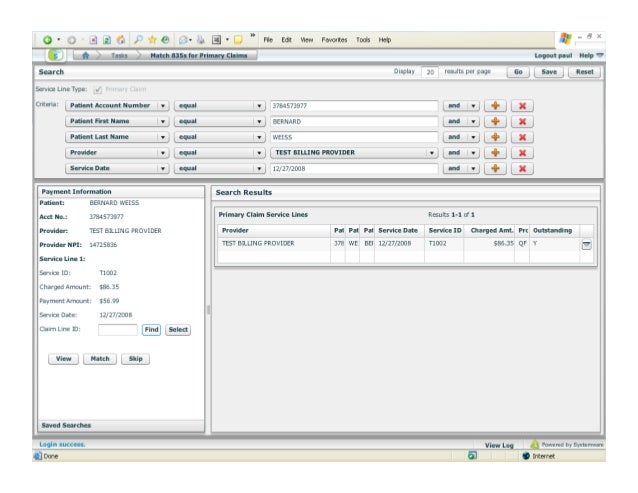
Task: Remove the Service Date criterion
Action: tap(522, 168)
